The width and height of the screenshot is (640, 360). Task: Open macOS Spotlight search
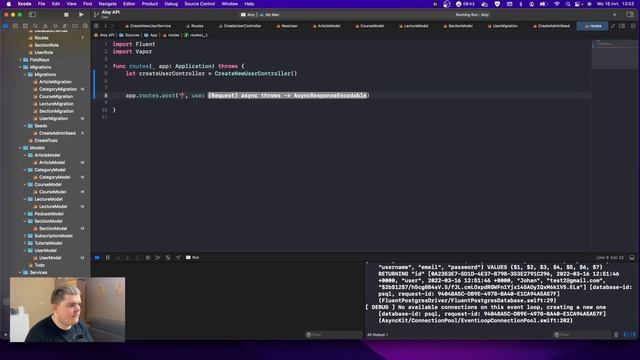pyautogui.click(x=568, y=4)
